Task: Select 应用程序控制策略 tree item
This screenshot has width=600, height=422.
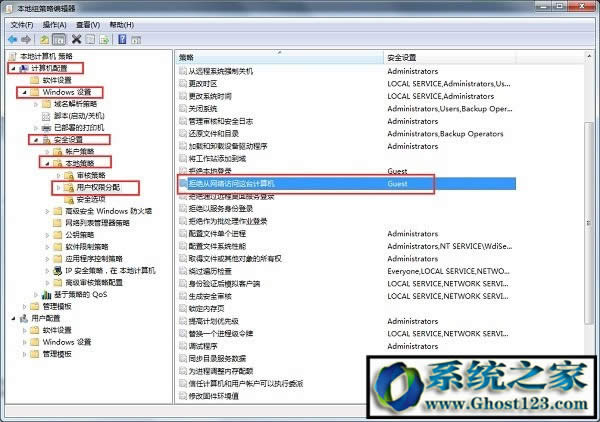Action: [x=94, y=259]
